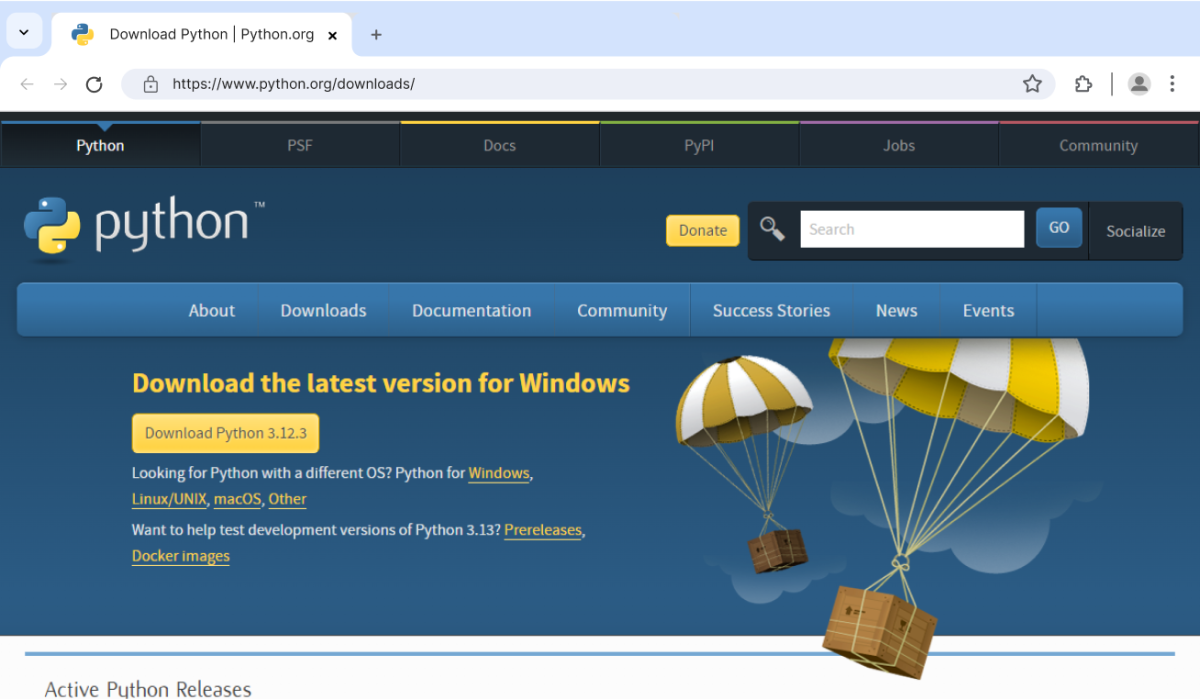Open the Prereleases link for Python 3.13

click(x=543, y=530)
